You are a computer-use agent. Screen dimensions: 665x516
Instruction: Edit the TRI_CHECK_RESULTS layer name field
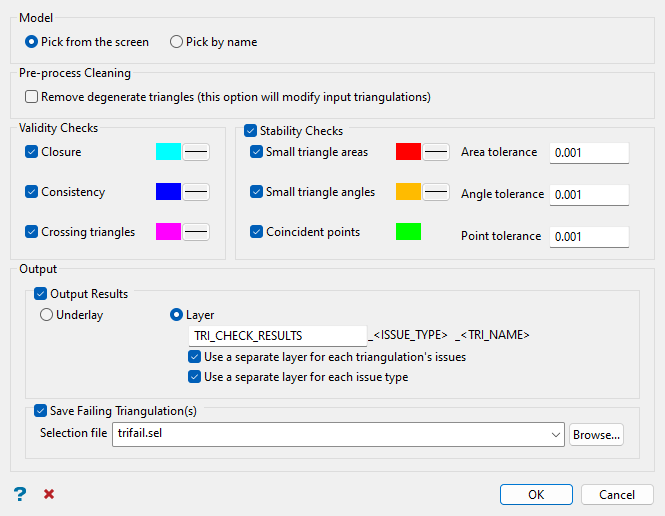click(x=278, y=335)
